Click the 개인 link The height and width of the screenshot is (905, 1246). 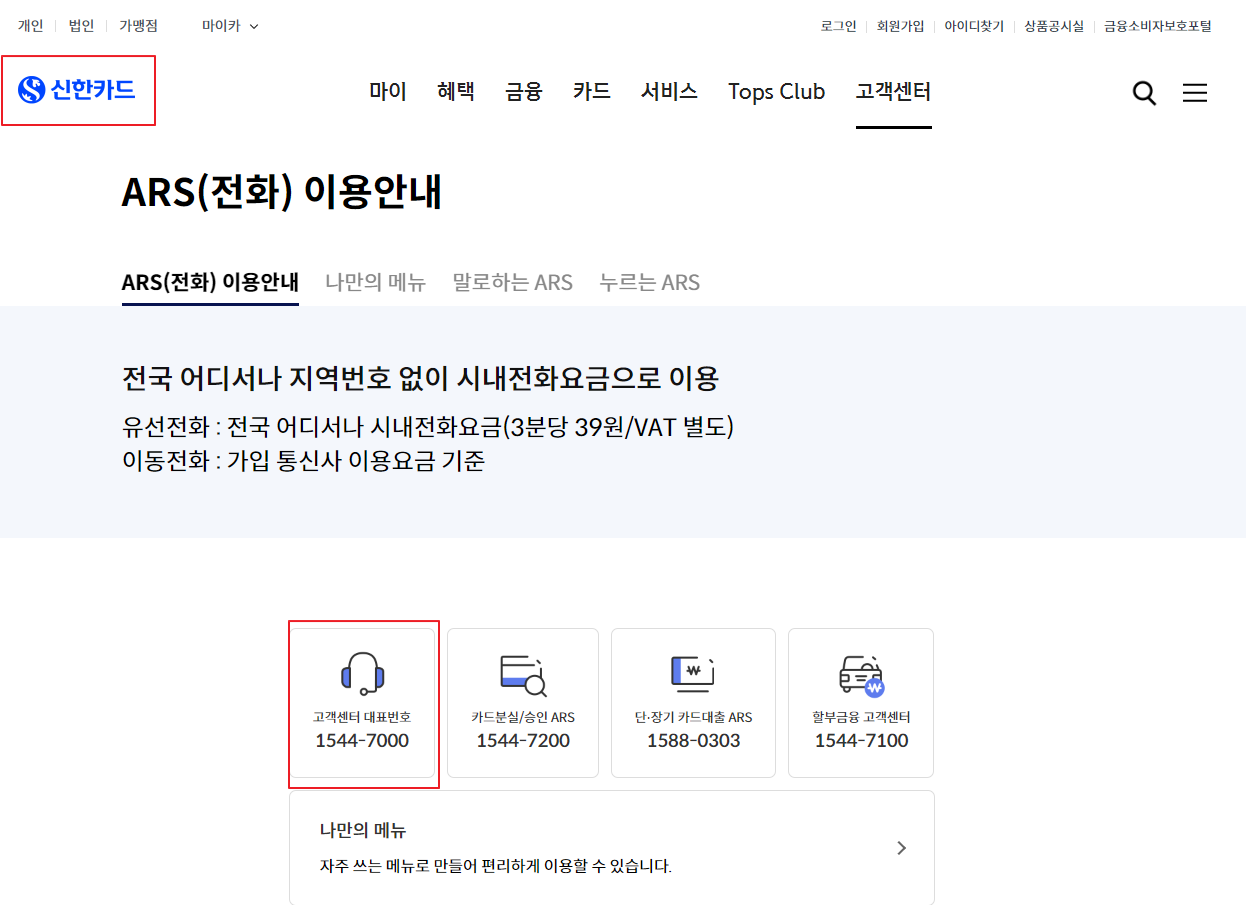pyautogui.click(x=30, y=26)
